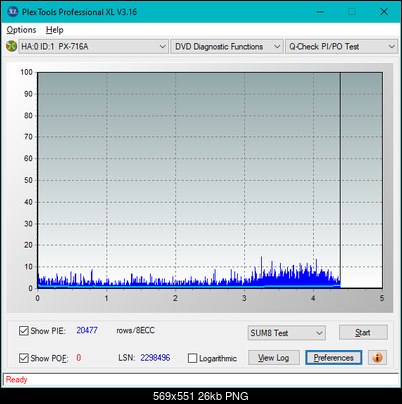Toggle the Show POF checkbox
Image resolution: width=402 pixels, height=404 pixels.
coord(24,358)
